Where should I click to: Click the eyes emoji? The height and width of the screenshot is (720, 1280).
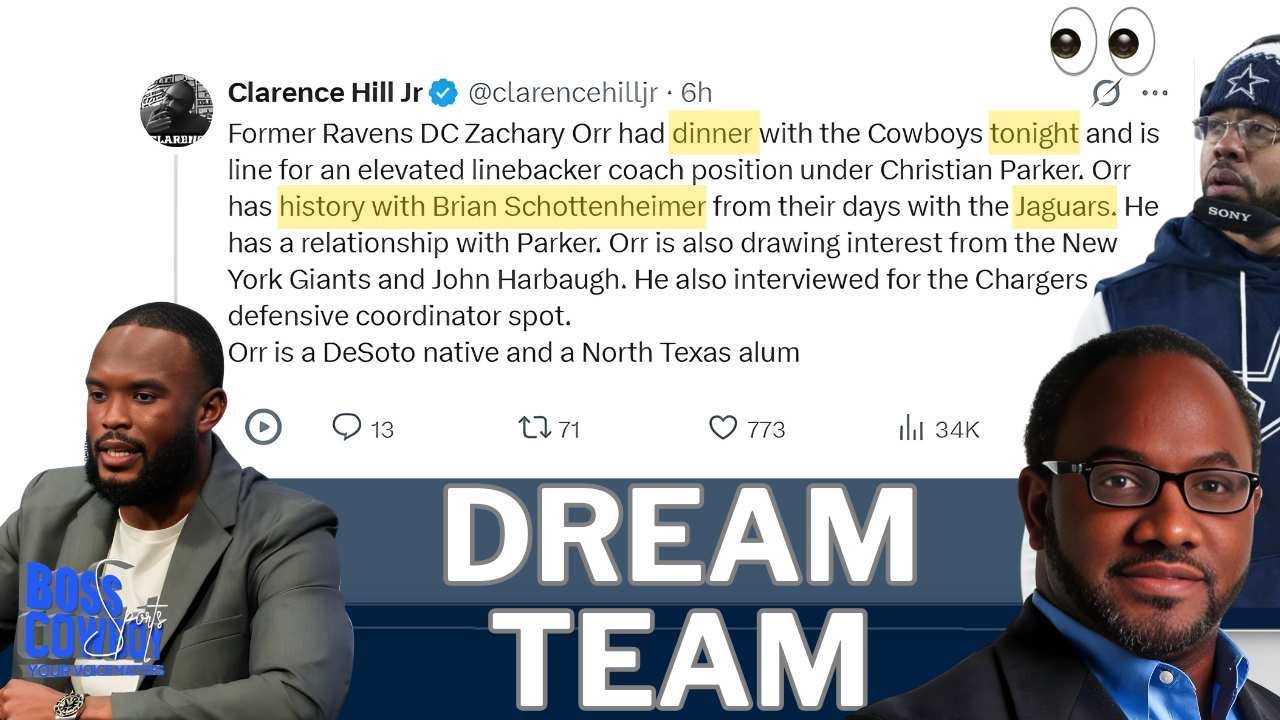coord(1102,42)
